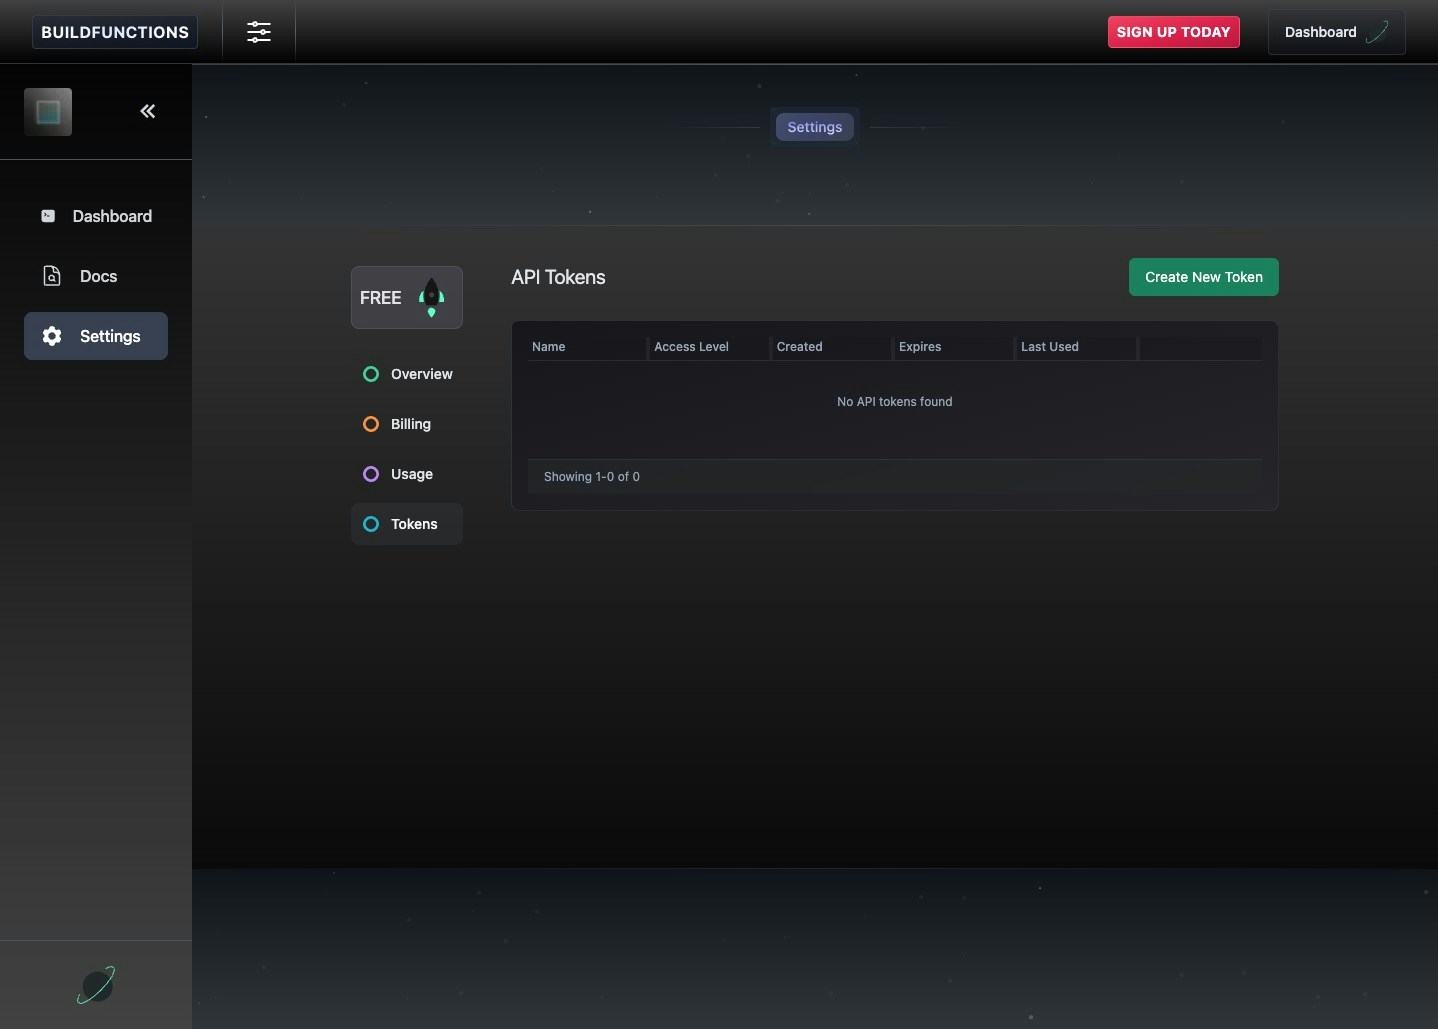Sort the table by the Expires column

pyautogui.click(x=920, y=347)
